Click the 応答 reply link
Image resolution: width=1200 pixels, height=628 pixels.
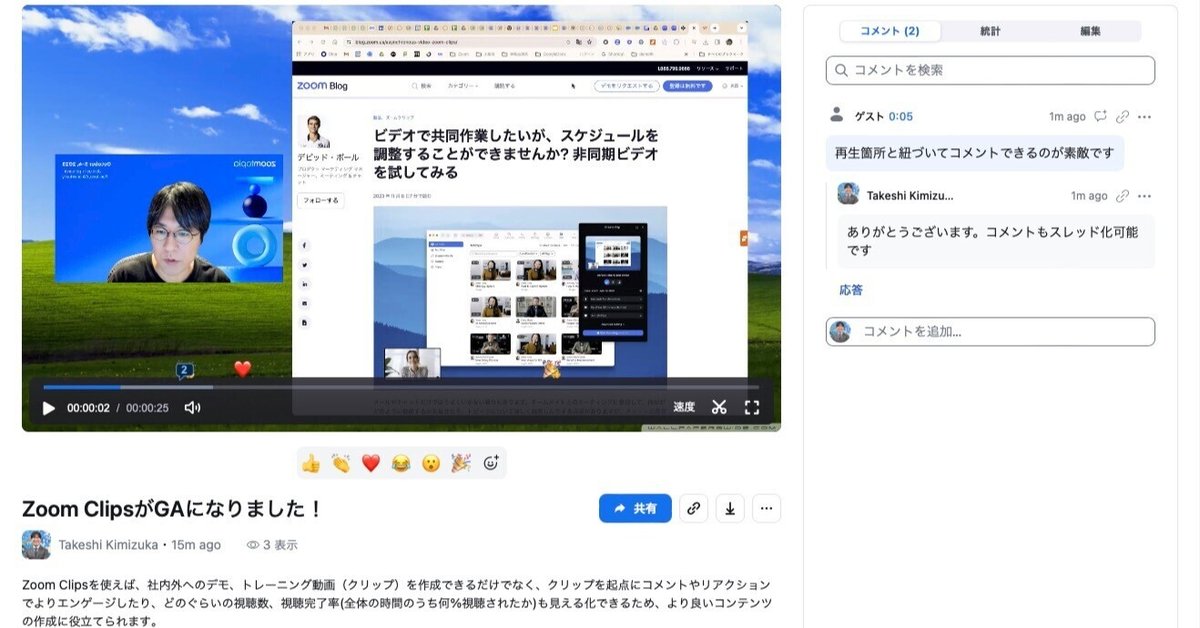pos(850,290)
